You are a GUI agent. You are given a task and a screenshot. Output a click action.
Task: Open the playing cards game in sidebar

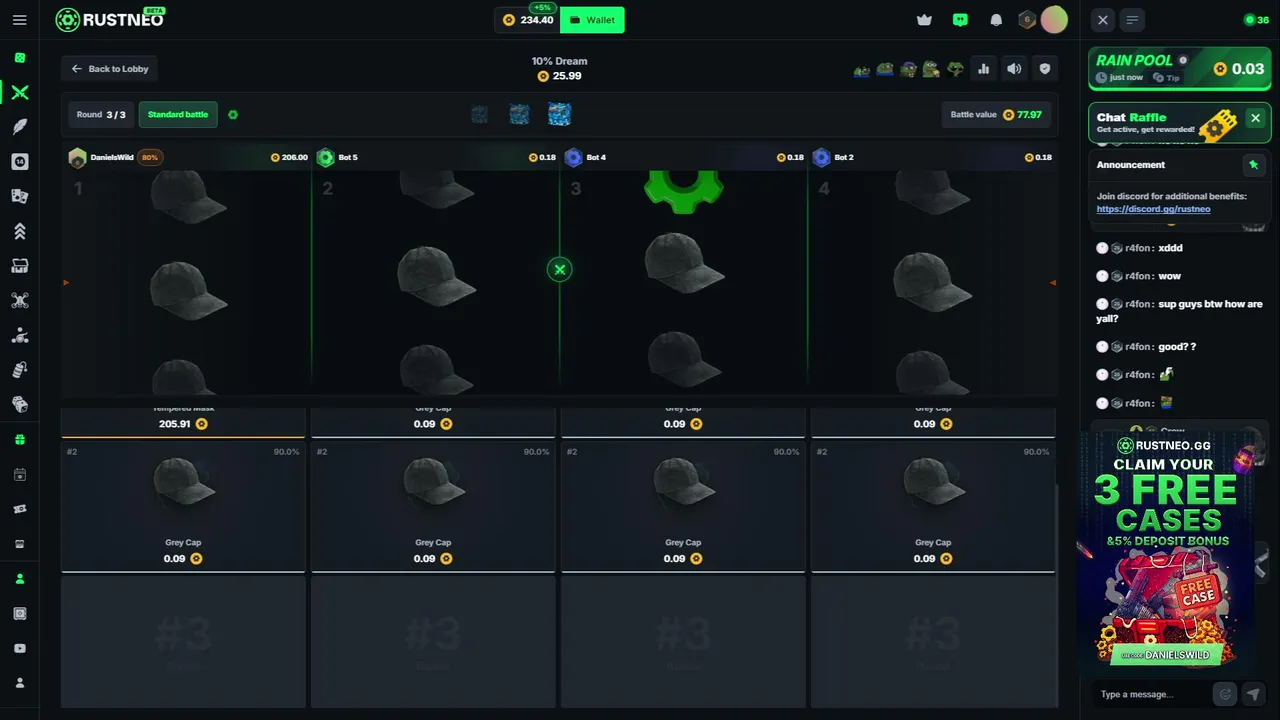20,197
